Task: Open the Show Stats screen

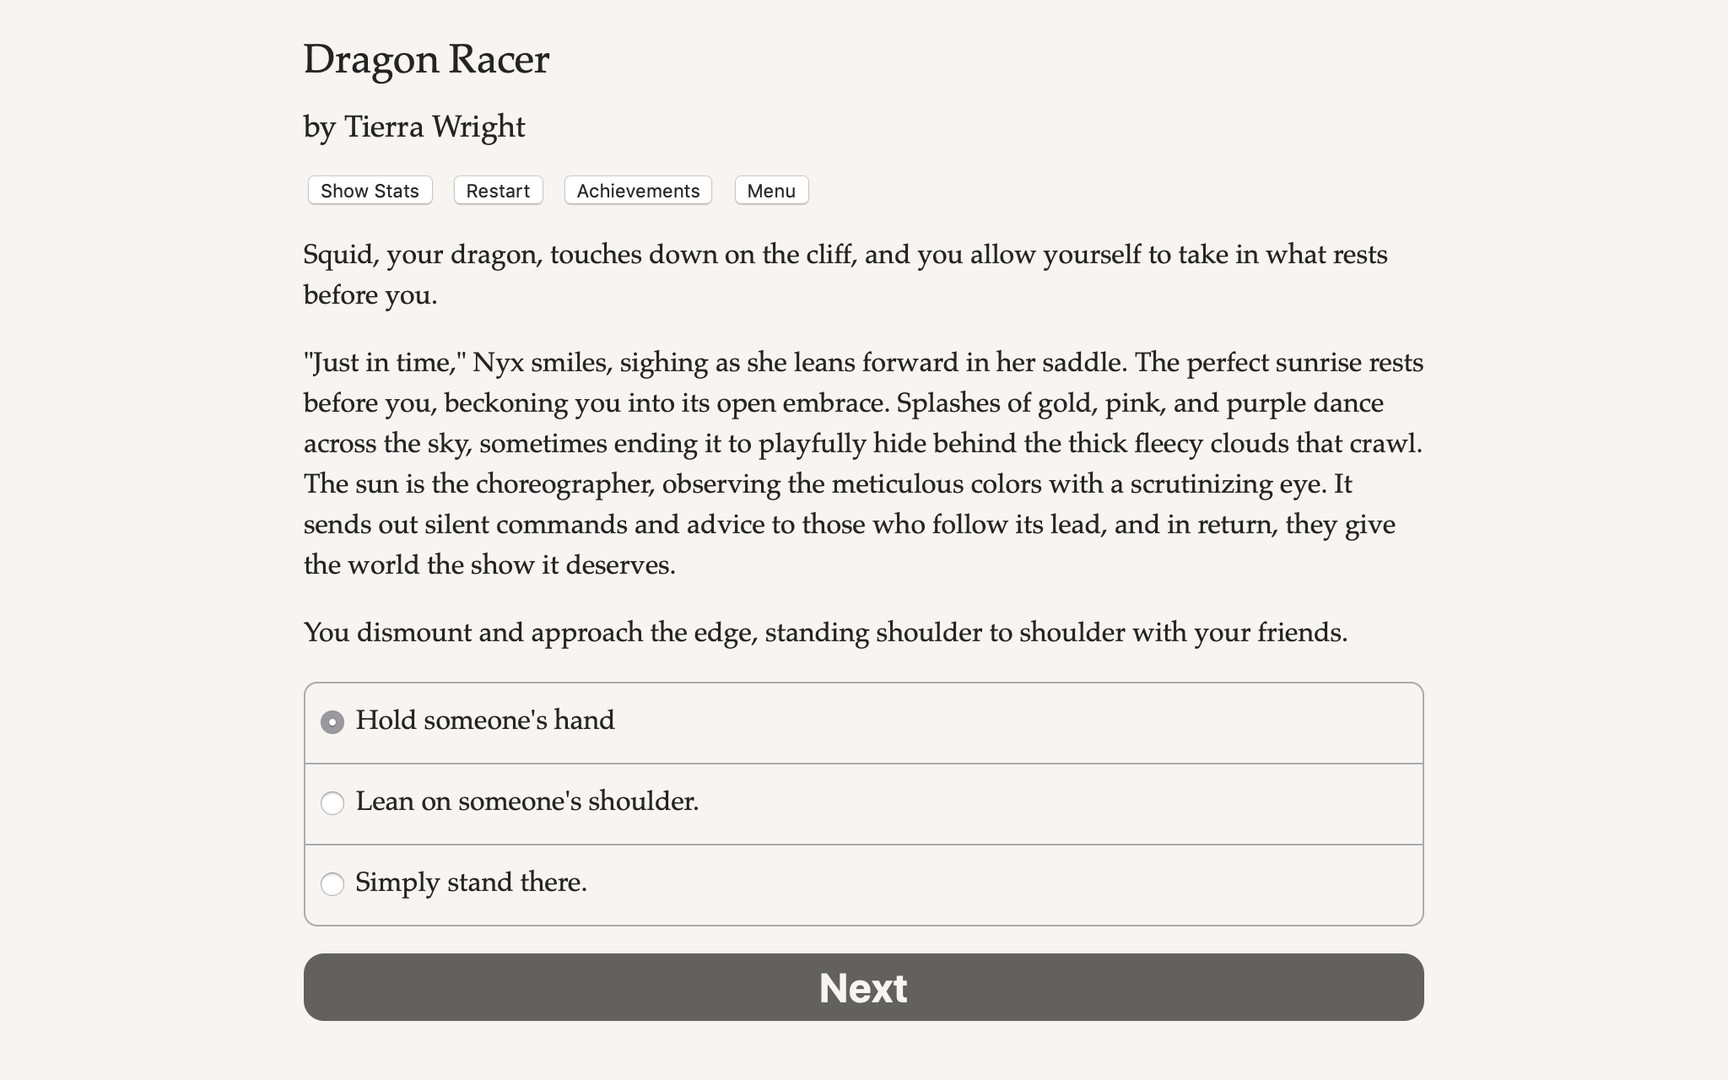Action: 369,190
